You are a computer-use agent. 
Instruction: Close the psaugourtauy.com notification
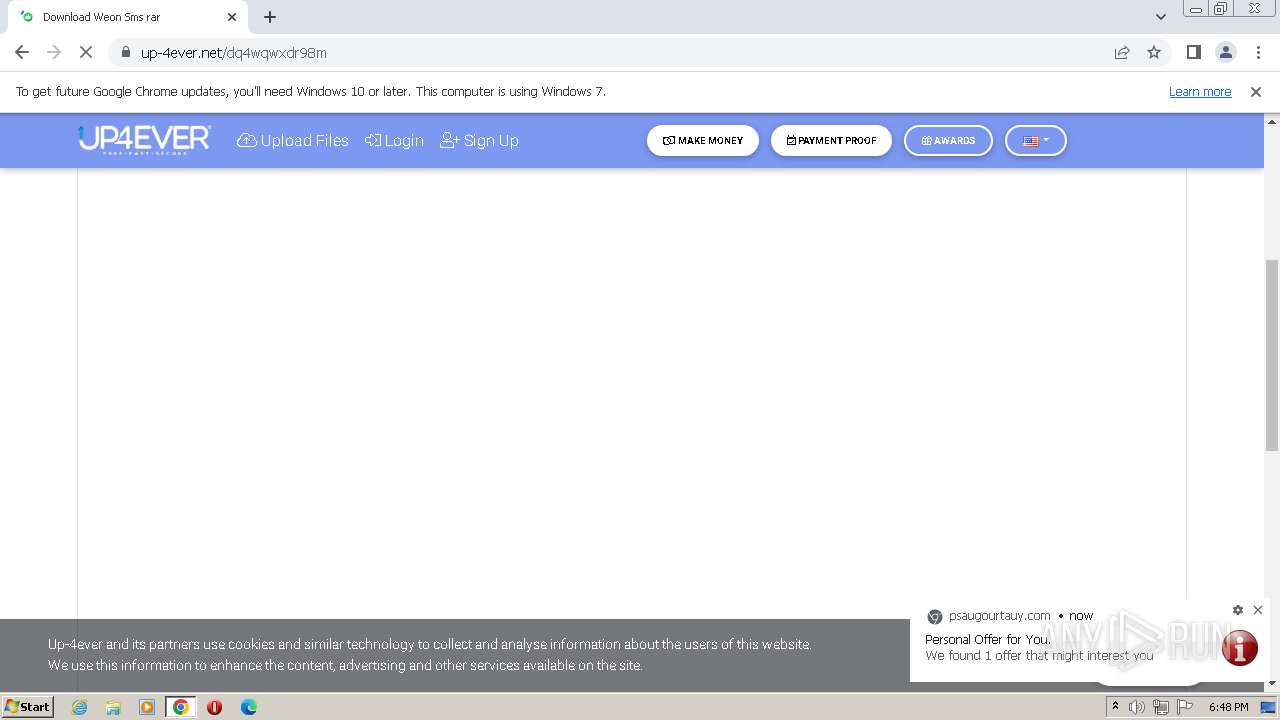(x=1258, y=610)
